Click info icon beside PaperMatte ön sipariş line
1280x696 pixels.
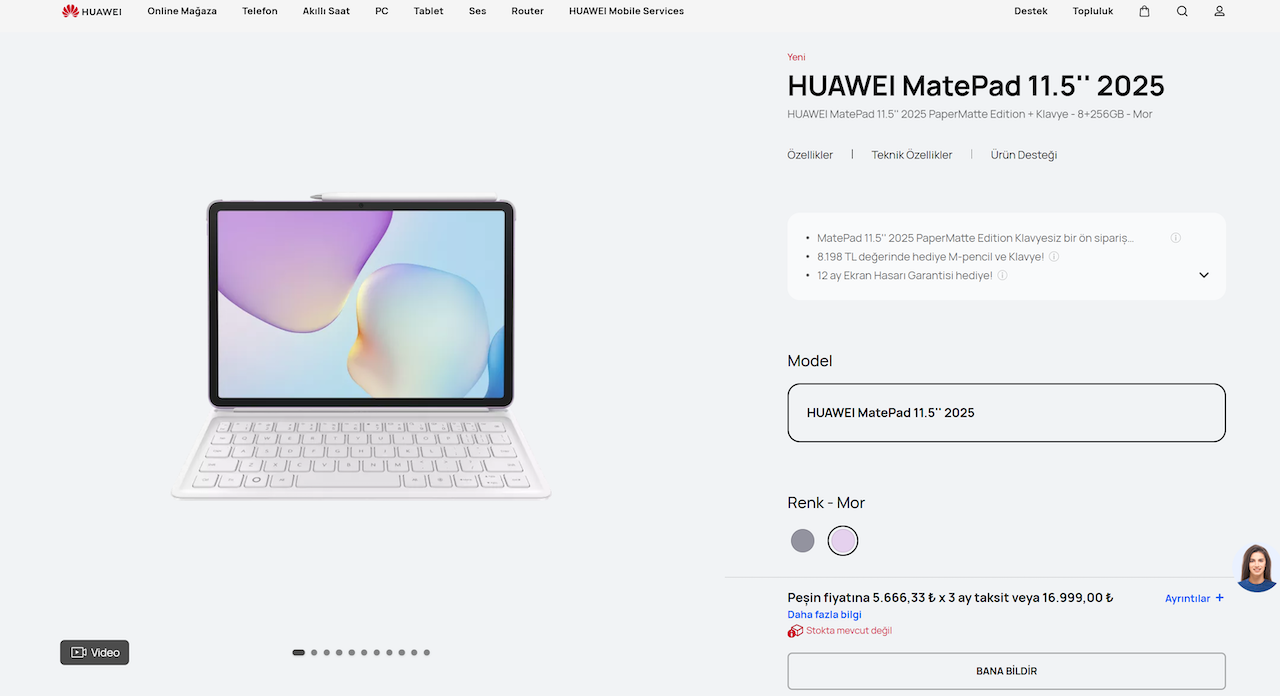1176,238
